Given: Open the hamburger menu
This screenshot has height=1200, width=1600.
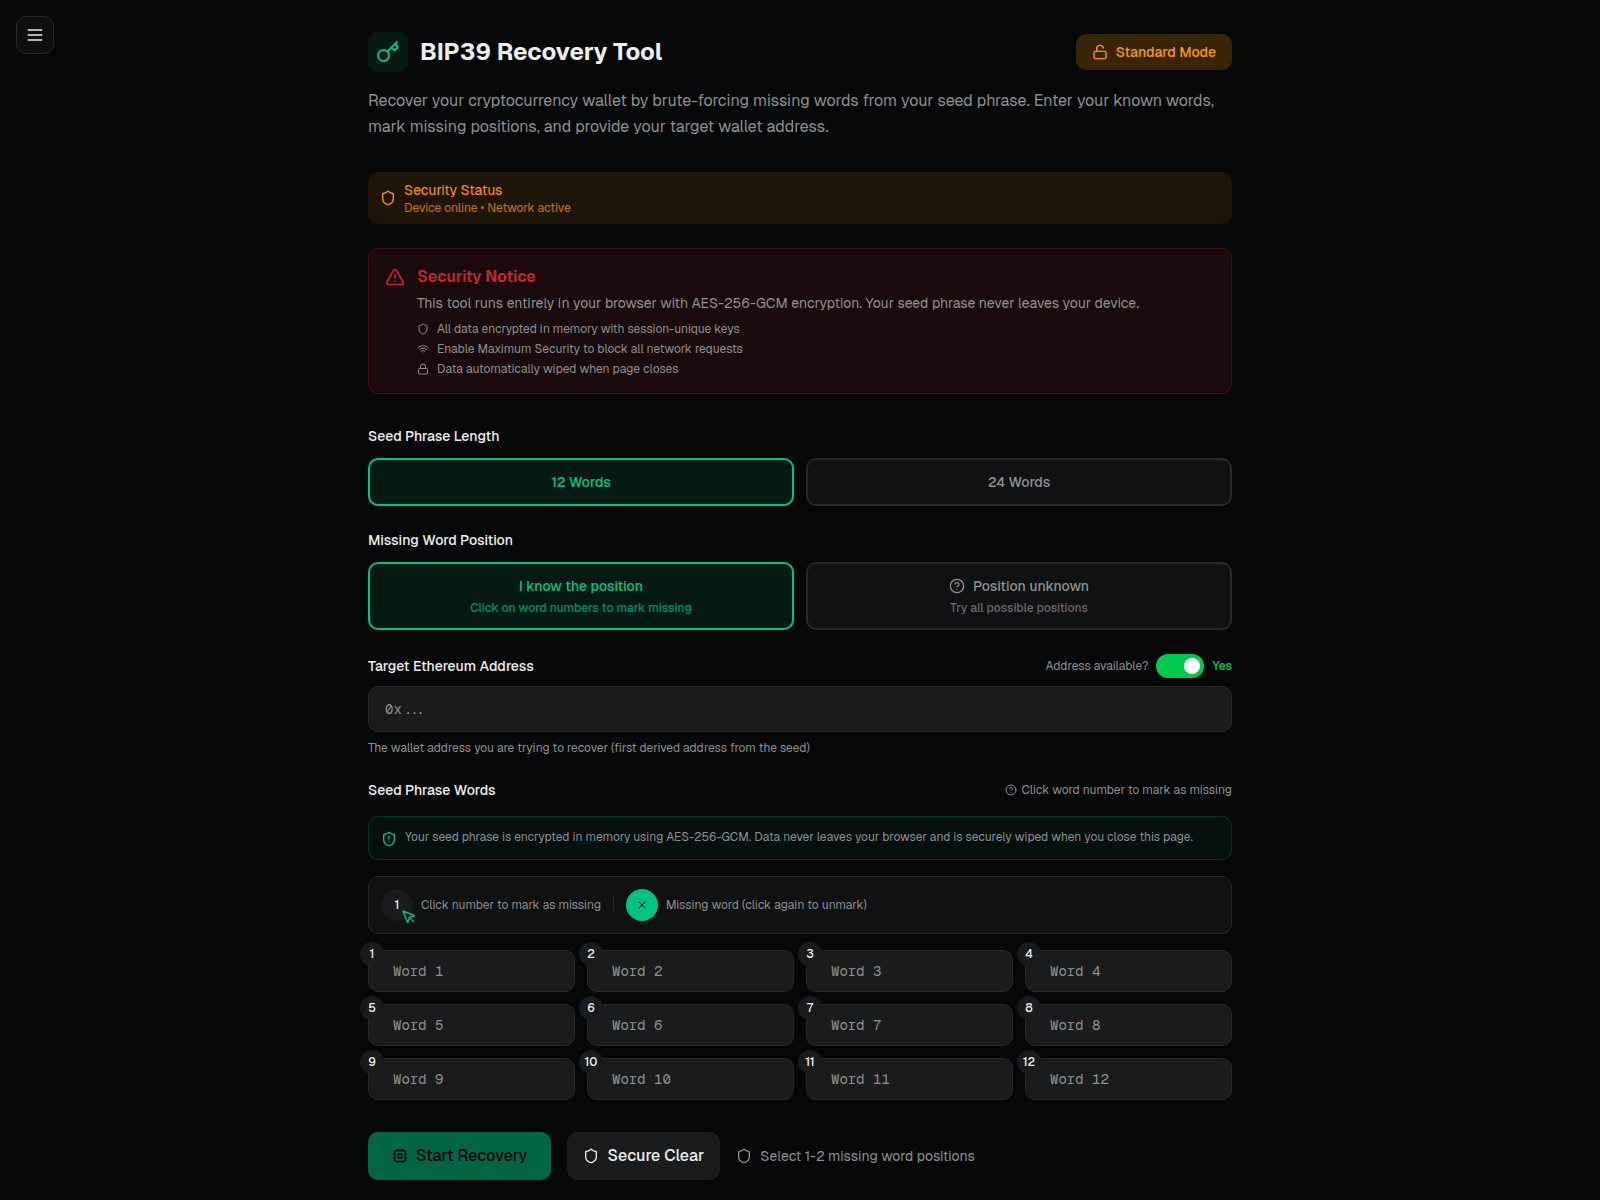Looking at the screenshot, I should [34, 34].
